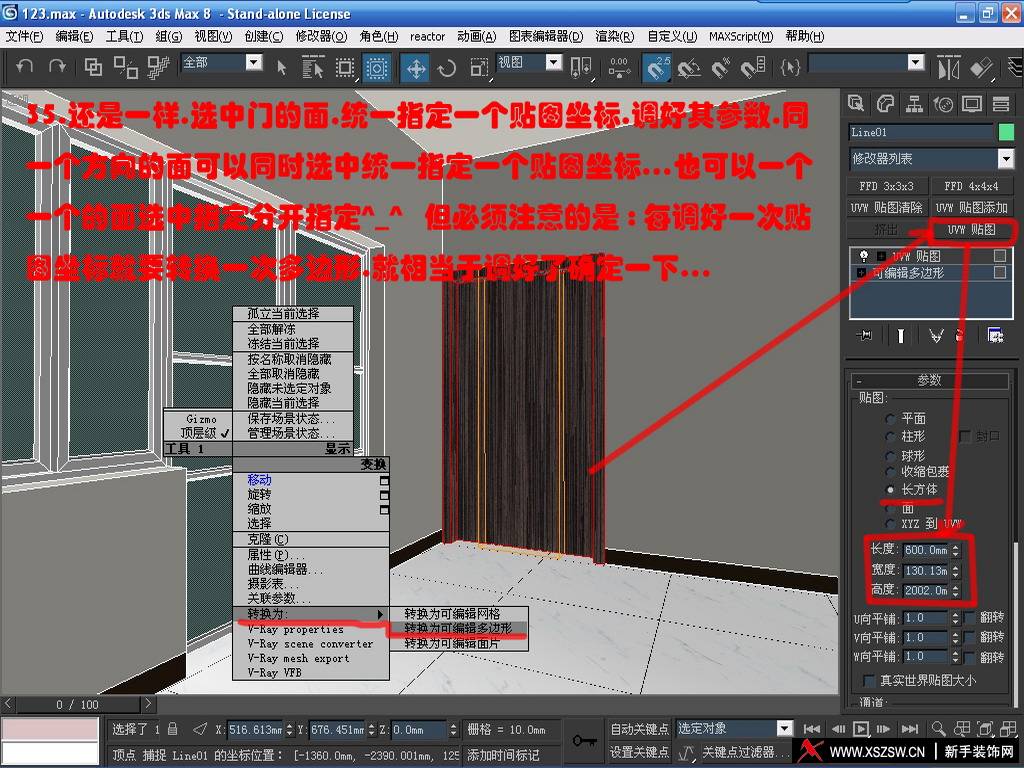Screen dimensions: 1024x768
Task: Choose 克隆(C) in context menu
Action: 310,539
